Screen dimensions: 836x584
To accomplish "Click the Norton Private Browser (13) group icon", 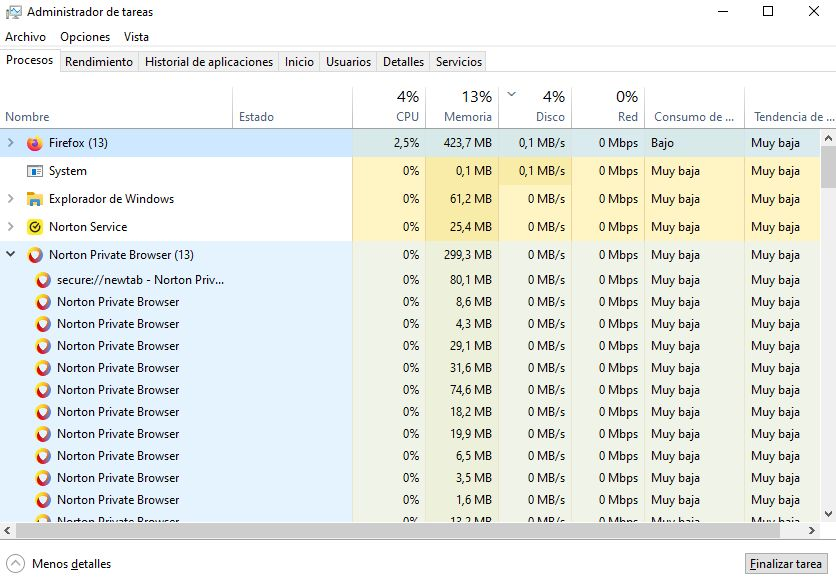I will coord(35,255).
